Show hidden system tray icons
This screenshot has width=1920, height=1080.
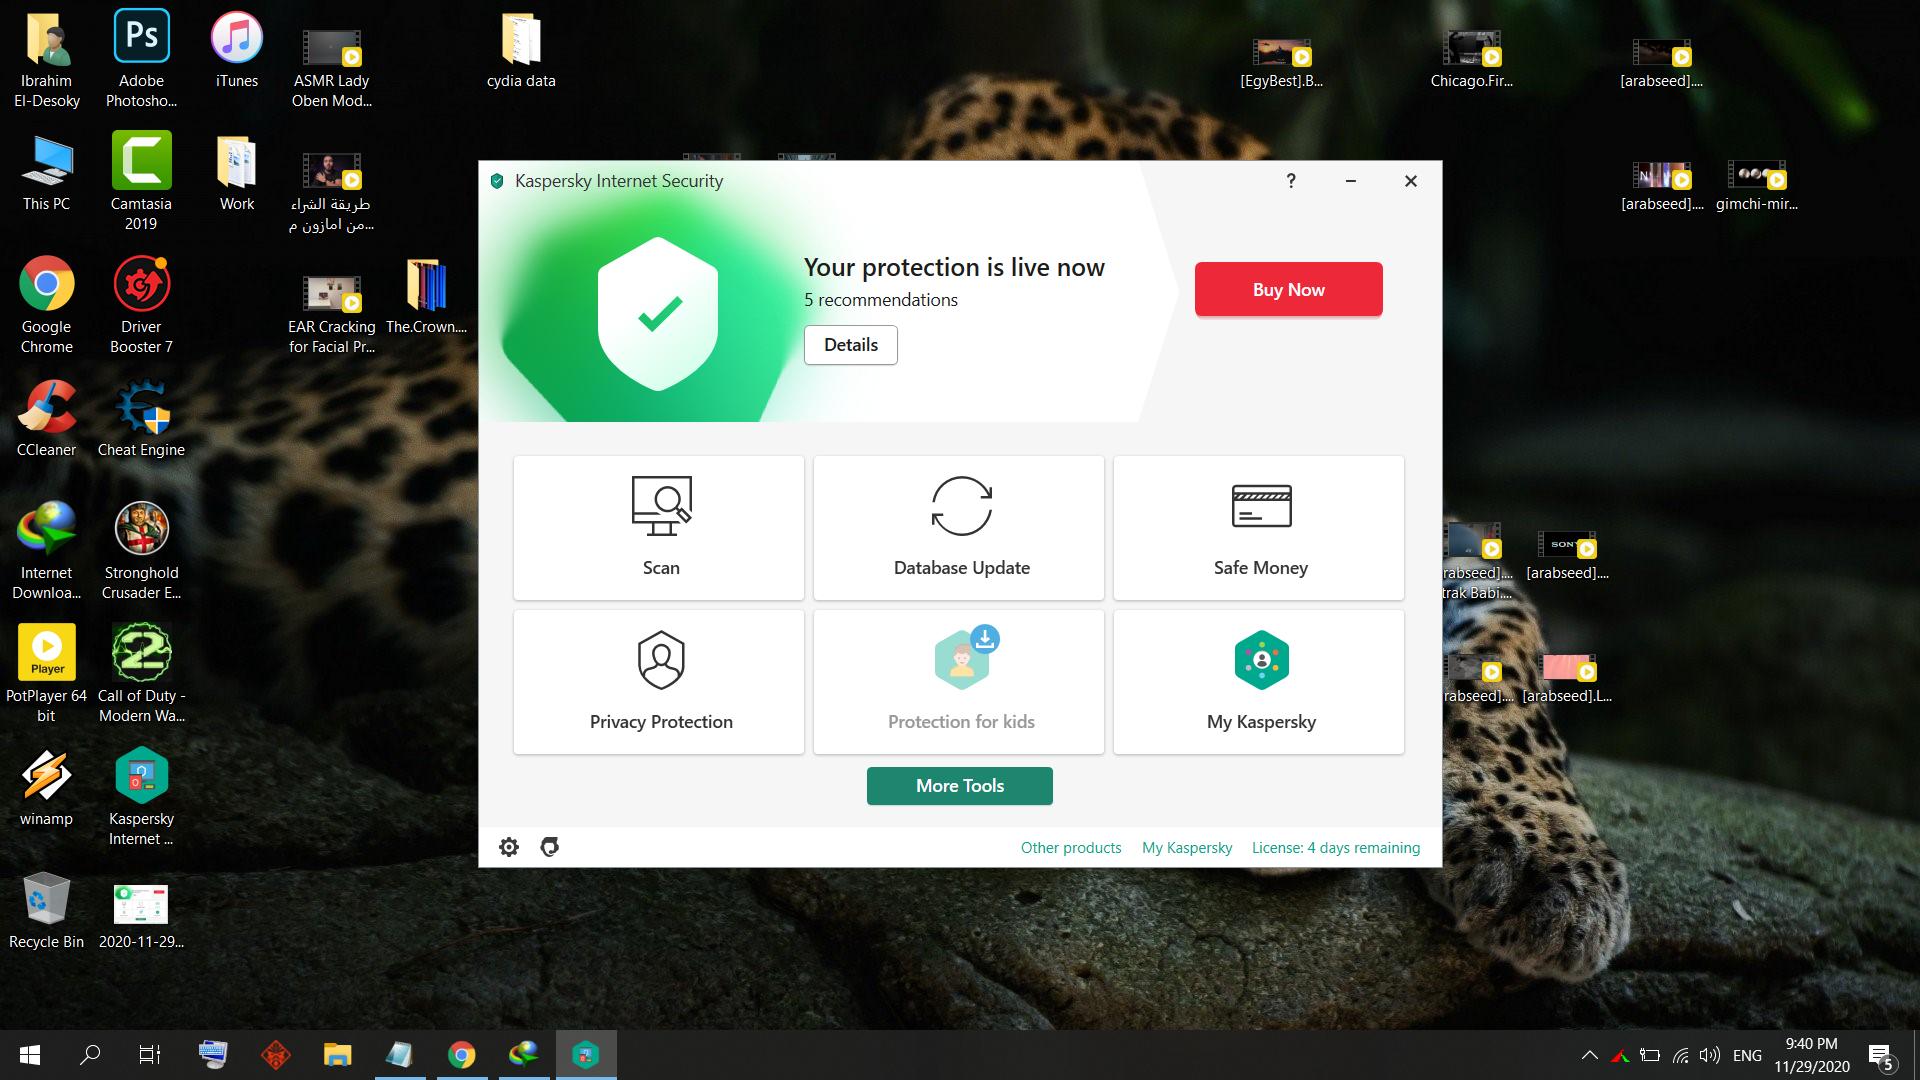pos(1589,1055)
